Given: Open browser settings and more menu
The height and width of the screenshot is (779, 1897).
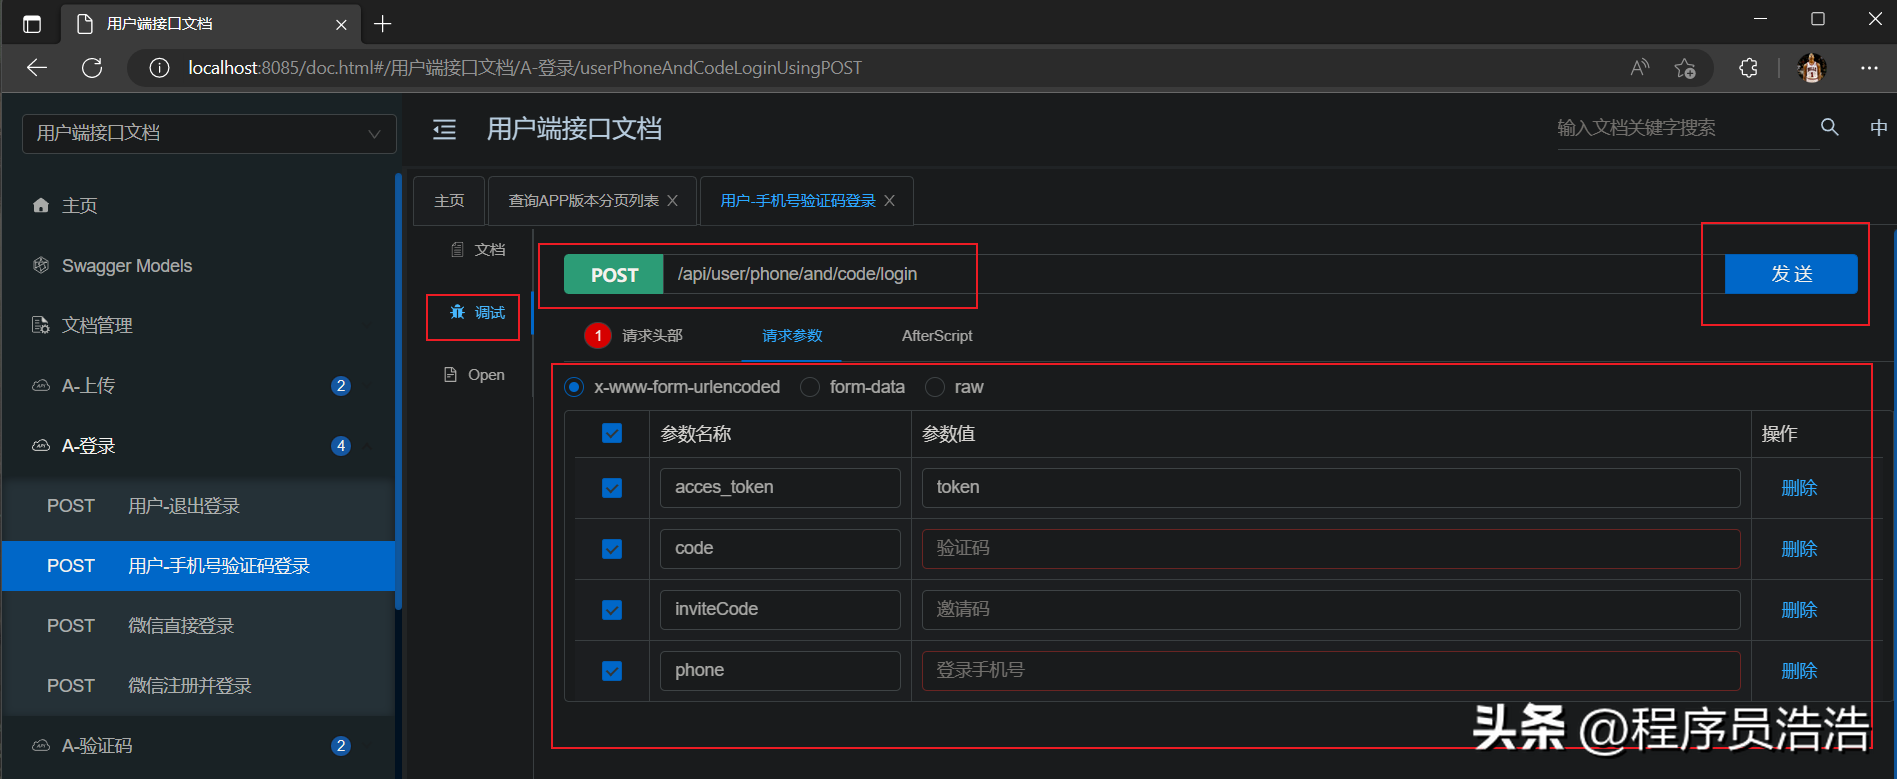Looking at the screenshot, I should click(x=1869, y=68).
